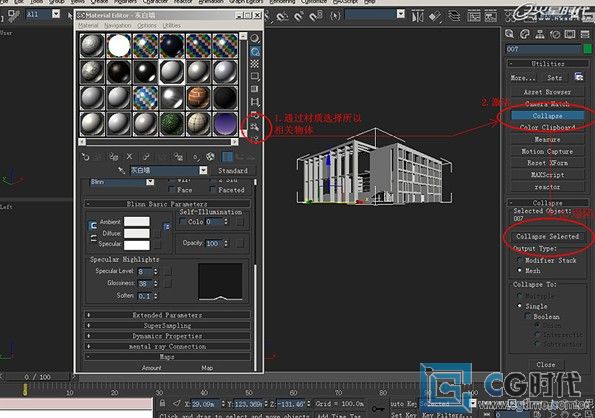Expand mental ray Connection rollout
The height and width of the screenshot is (418, 595).
(167, 347)
